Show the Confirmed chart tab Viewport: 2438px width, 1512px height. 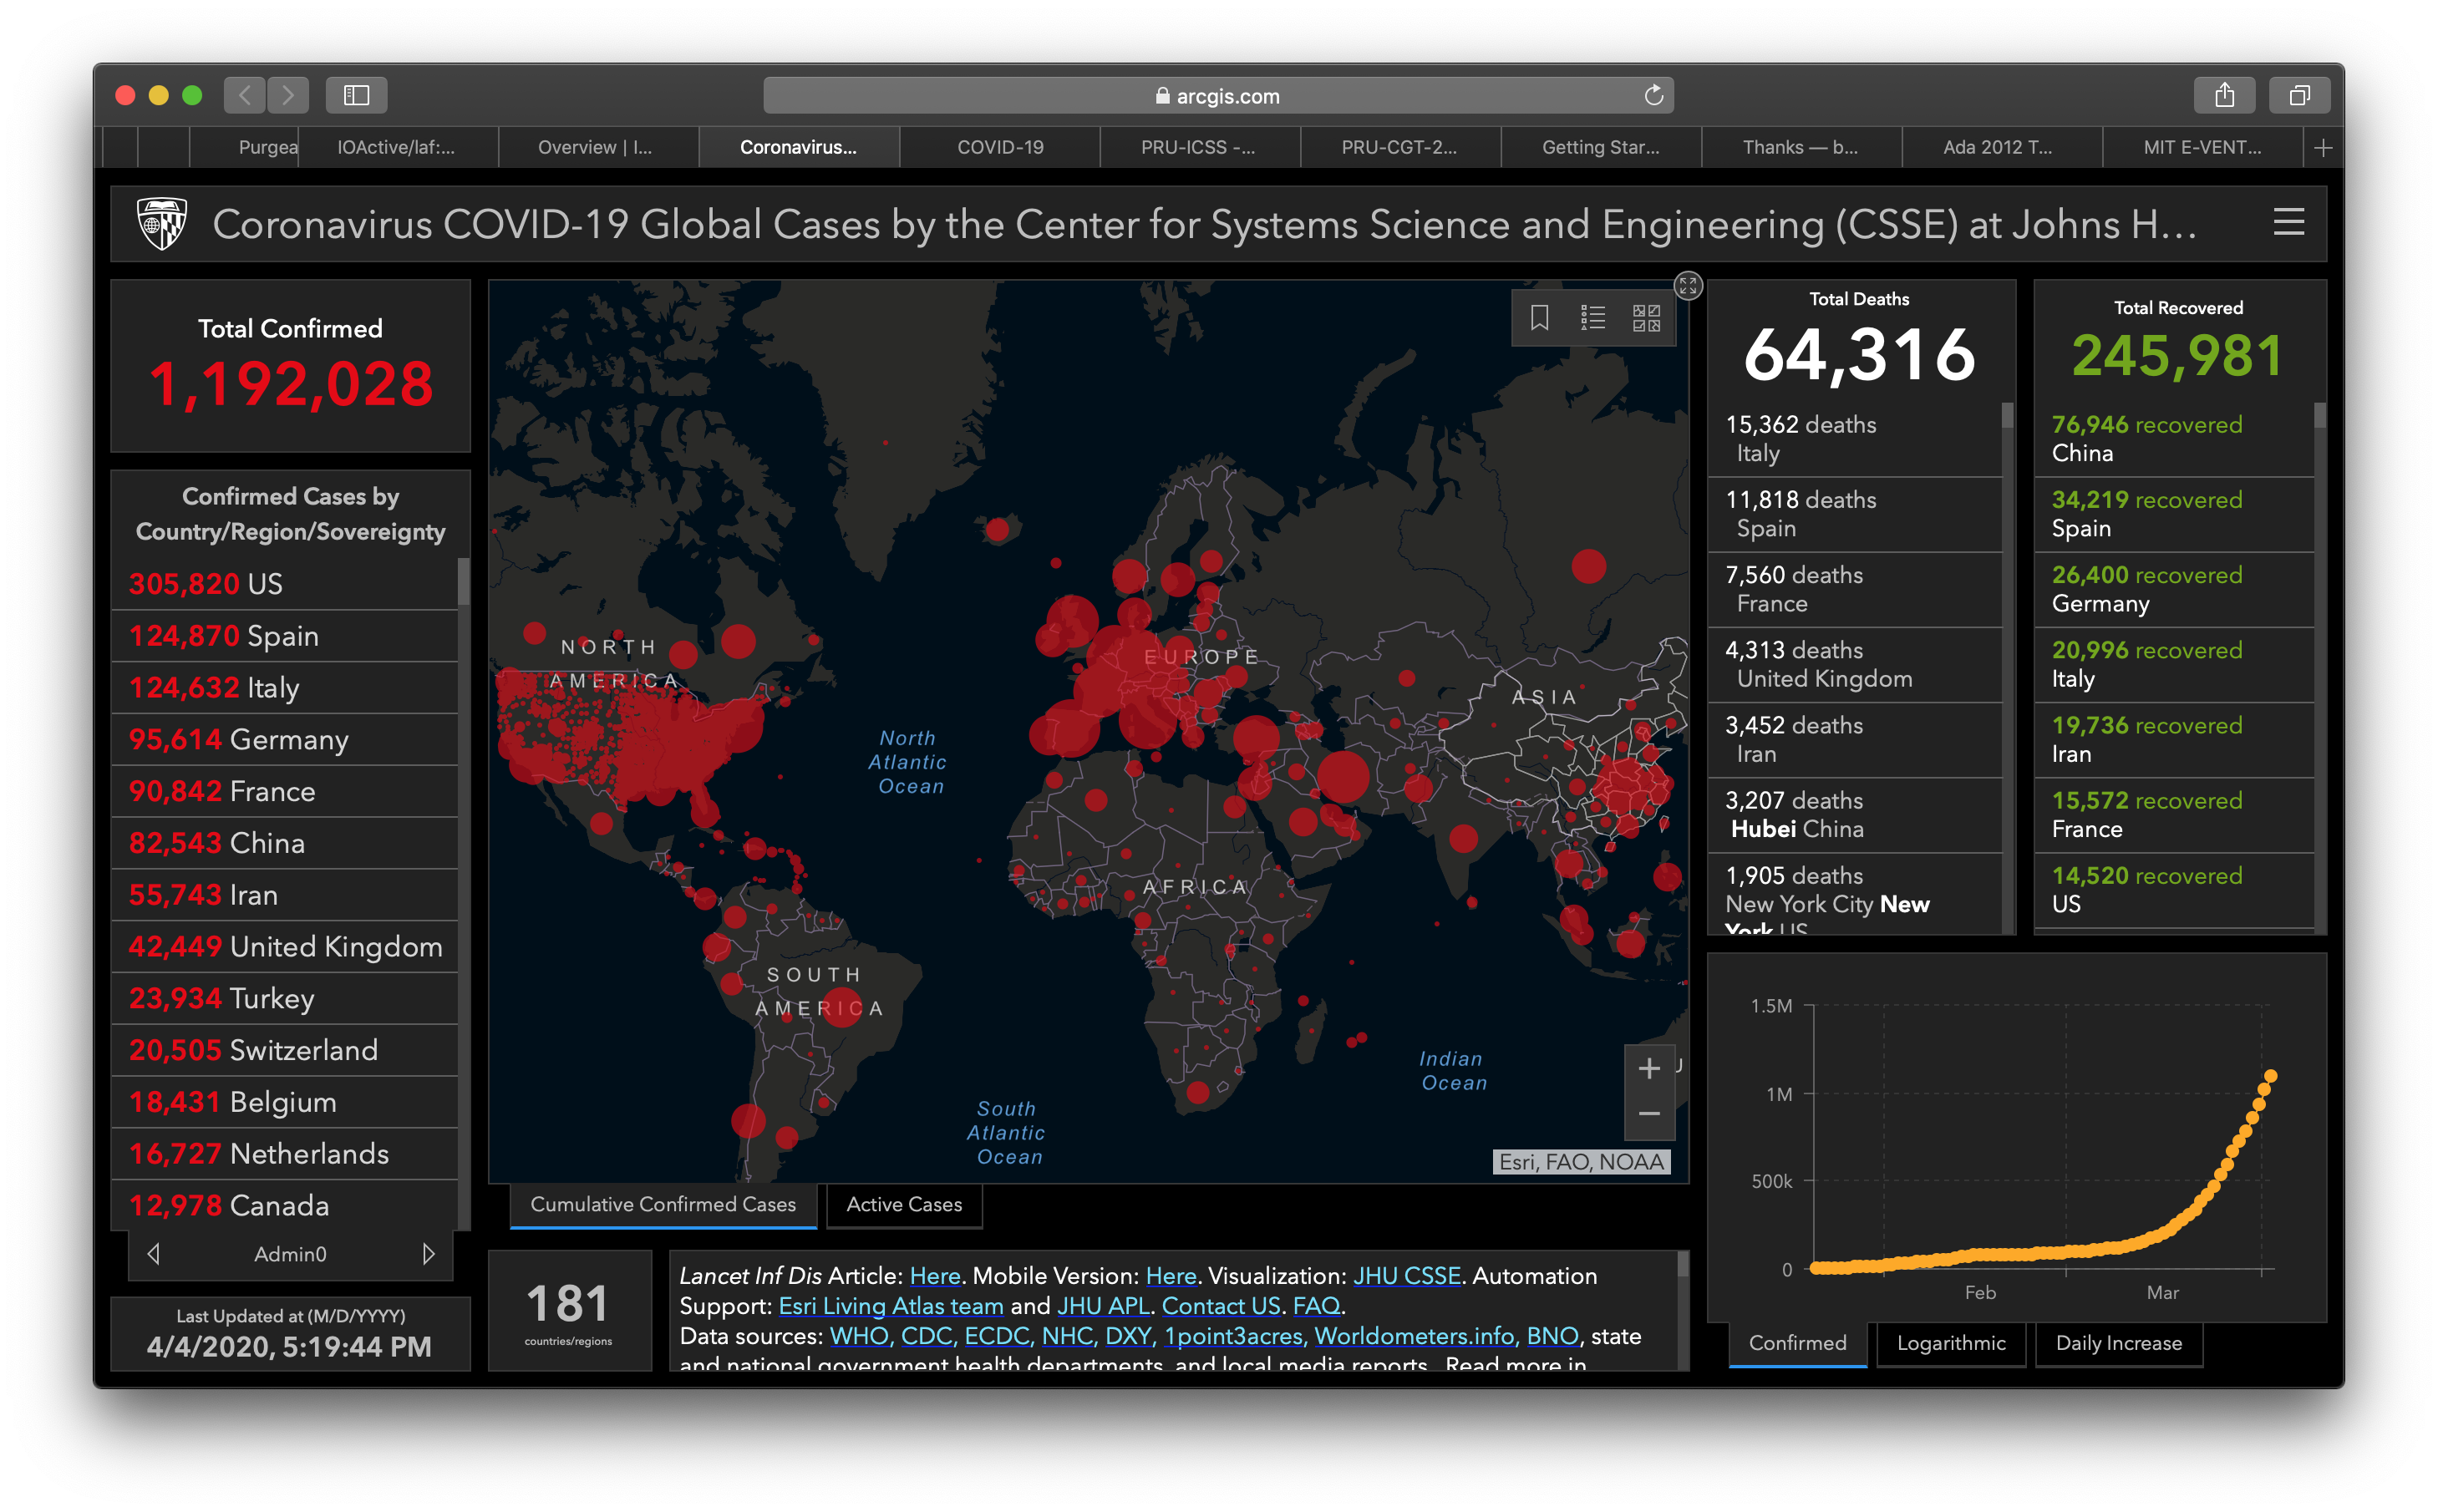pyautogui.click(x=1797, y=1343)
